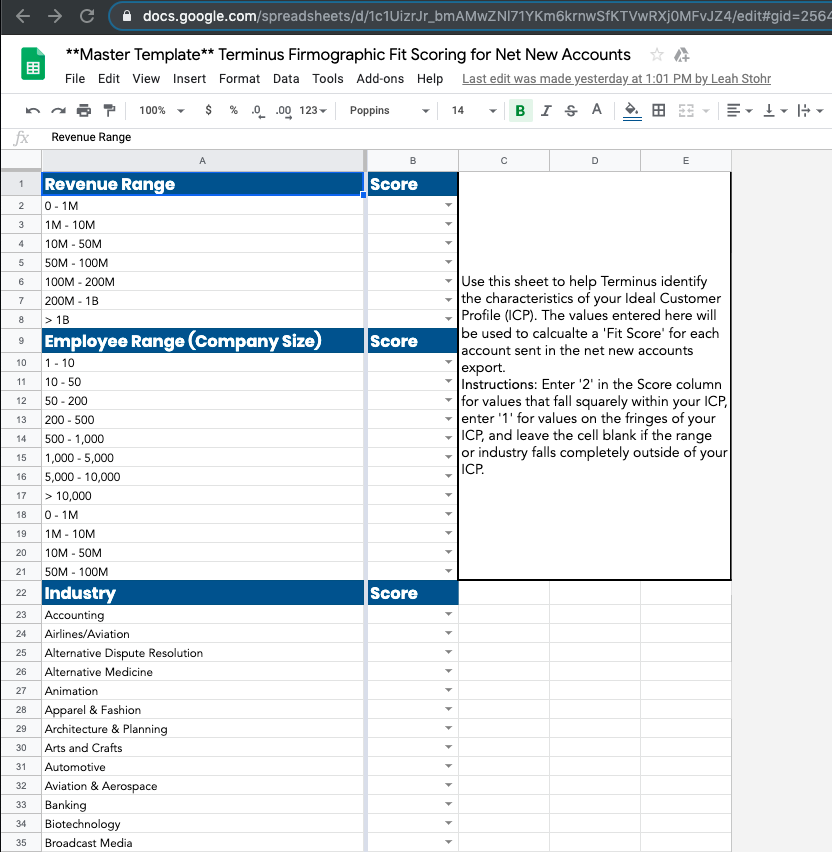Open horizontal align options
This screenshot has width=832, height=852.
[739, 111]
